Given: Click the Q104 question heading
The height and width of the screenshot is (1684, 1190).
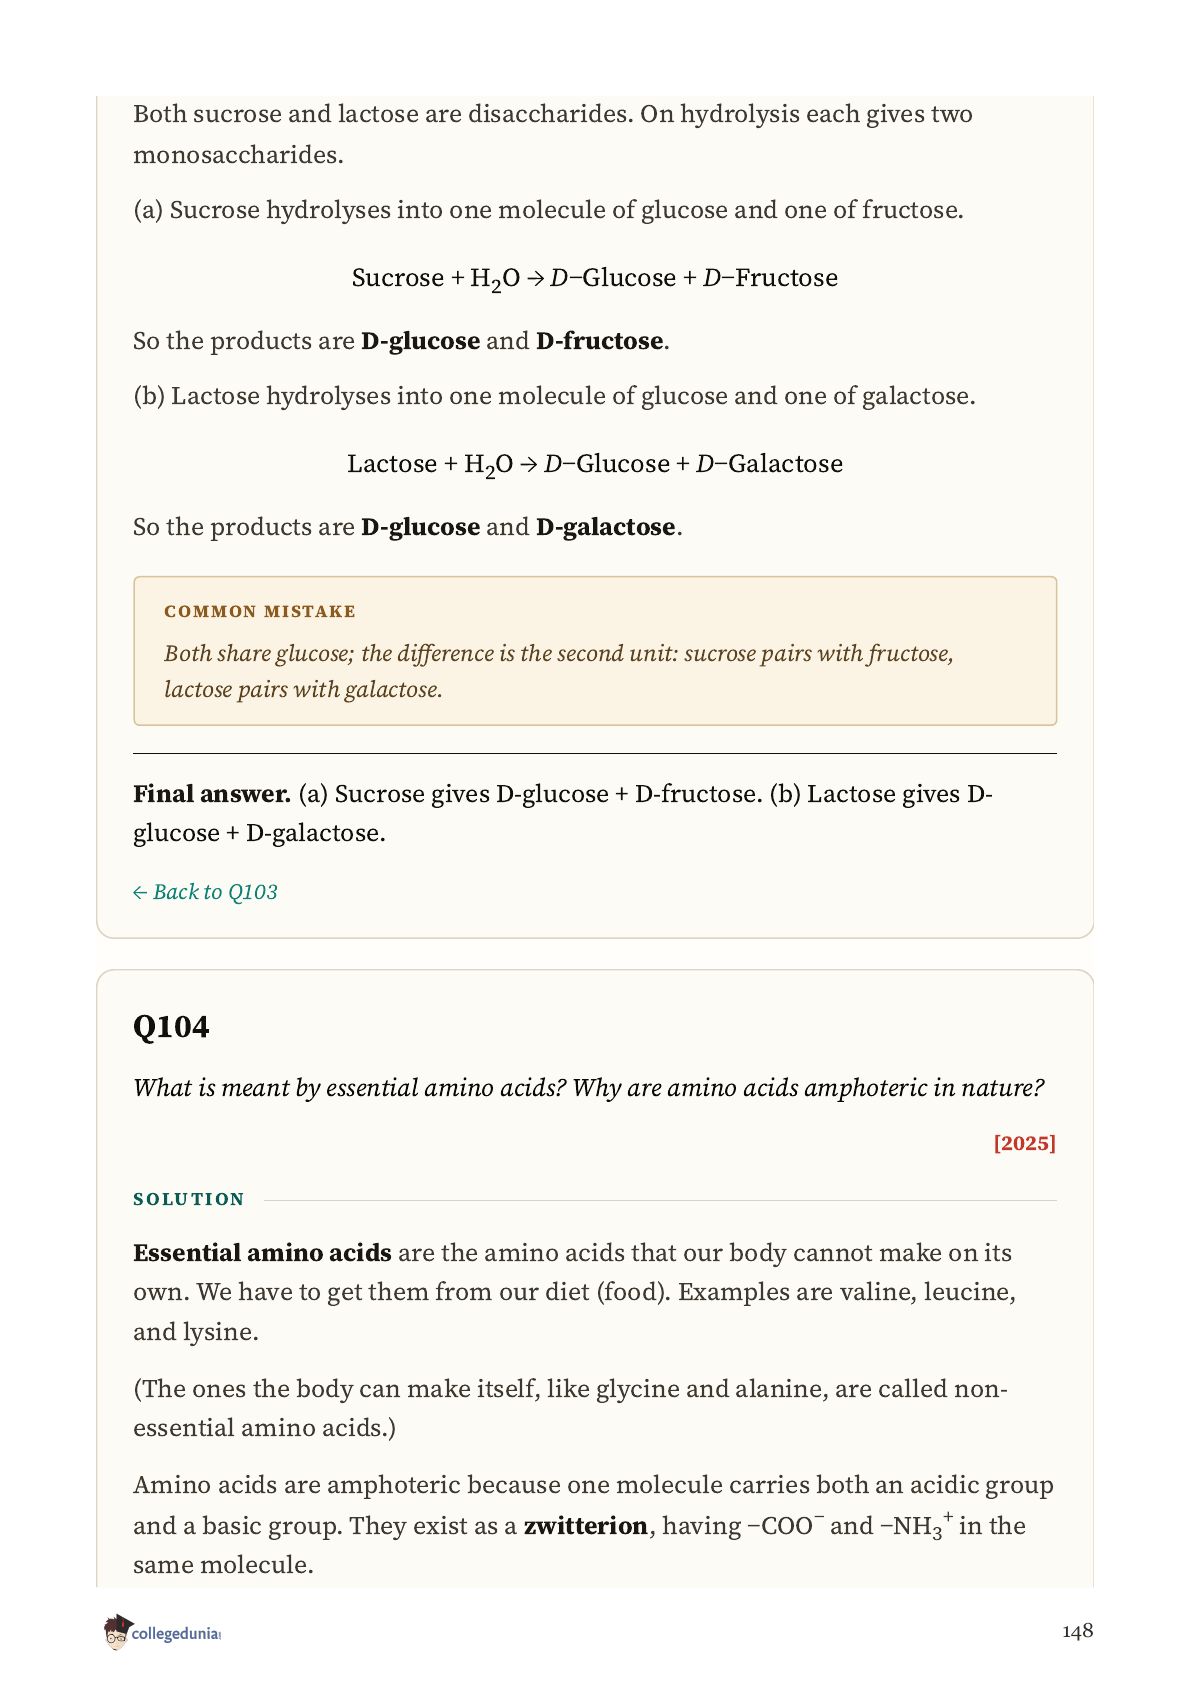Looking at the screenshot, I should tap(171, 1027).
